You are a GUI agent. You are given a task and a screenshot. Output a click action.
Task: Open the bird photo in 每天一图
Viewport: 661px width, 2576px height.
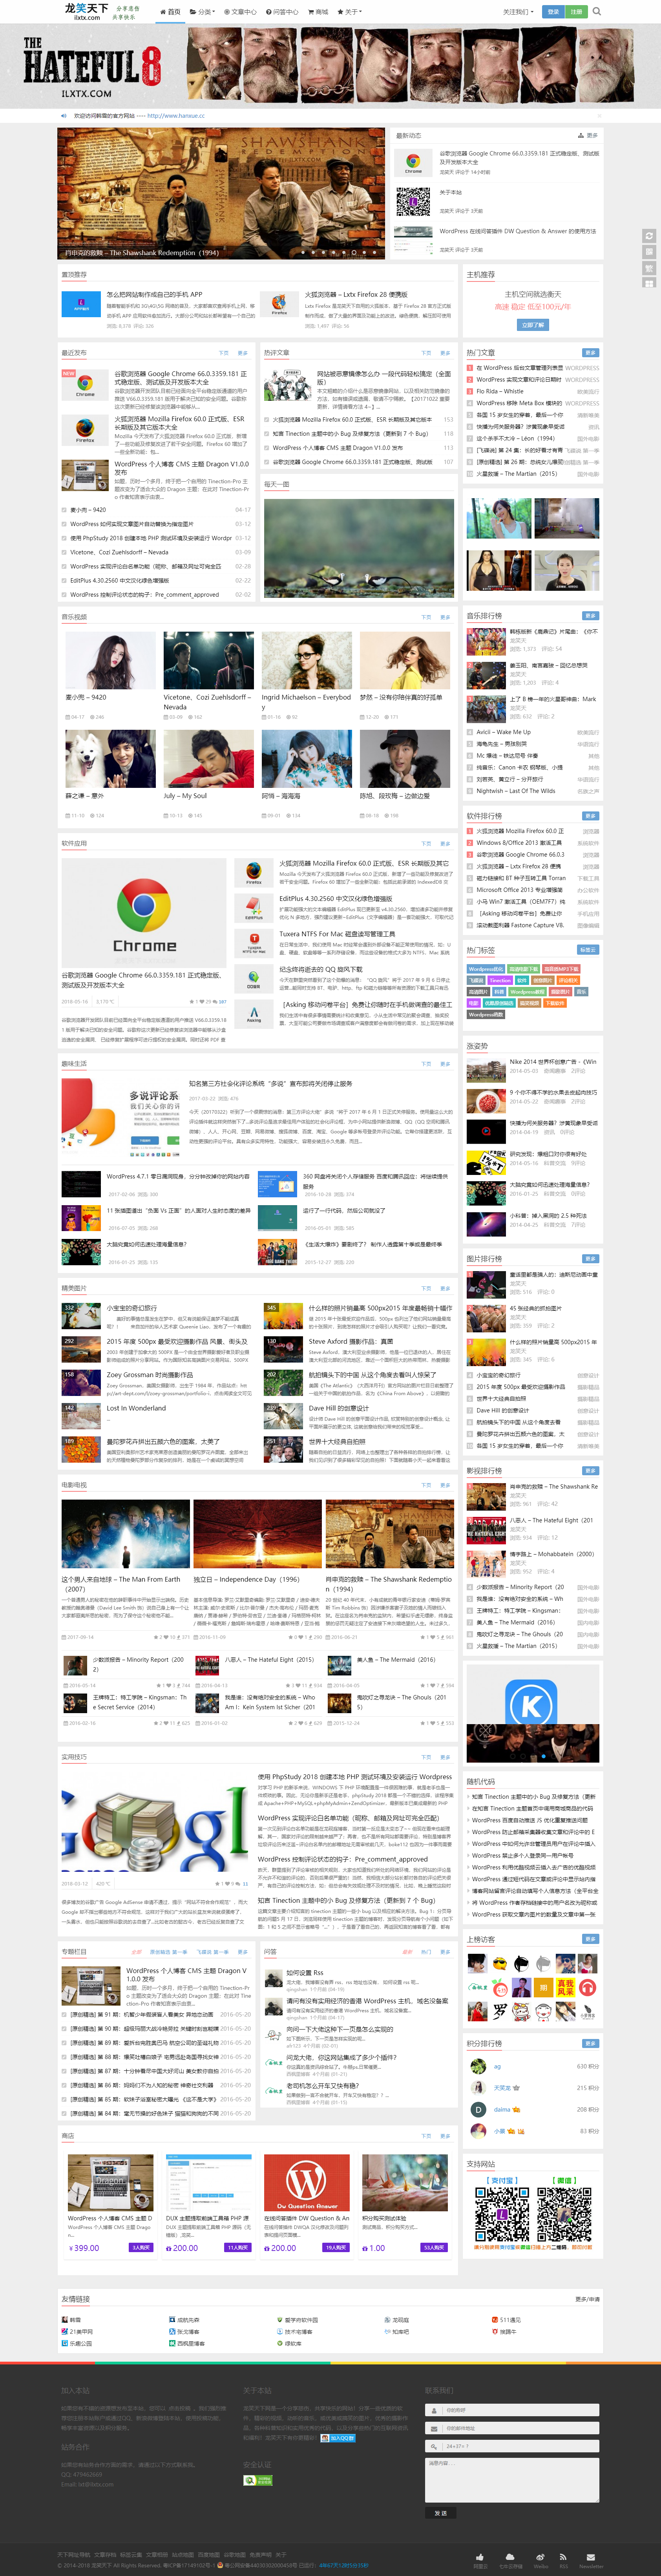pyautogui.click(x=359, y=548)
